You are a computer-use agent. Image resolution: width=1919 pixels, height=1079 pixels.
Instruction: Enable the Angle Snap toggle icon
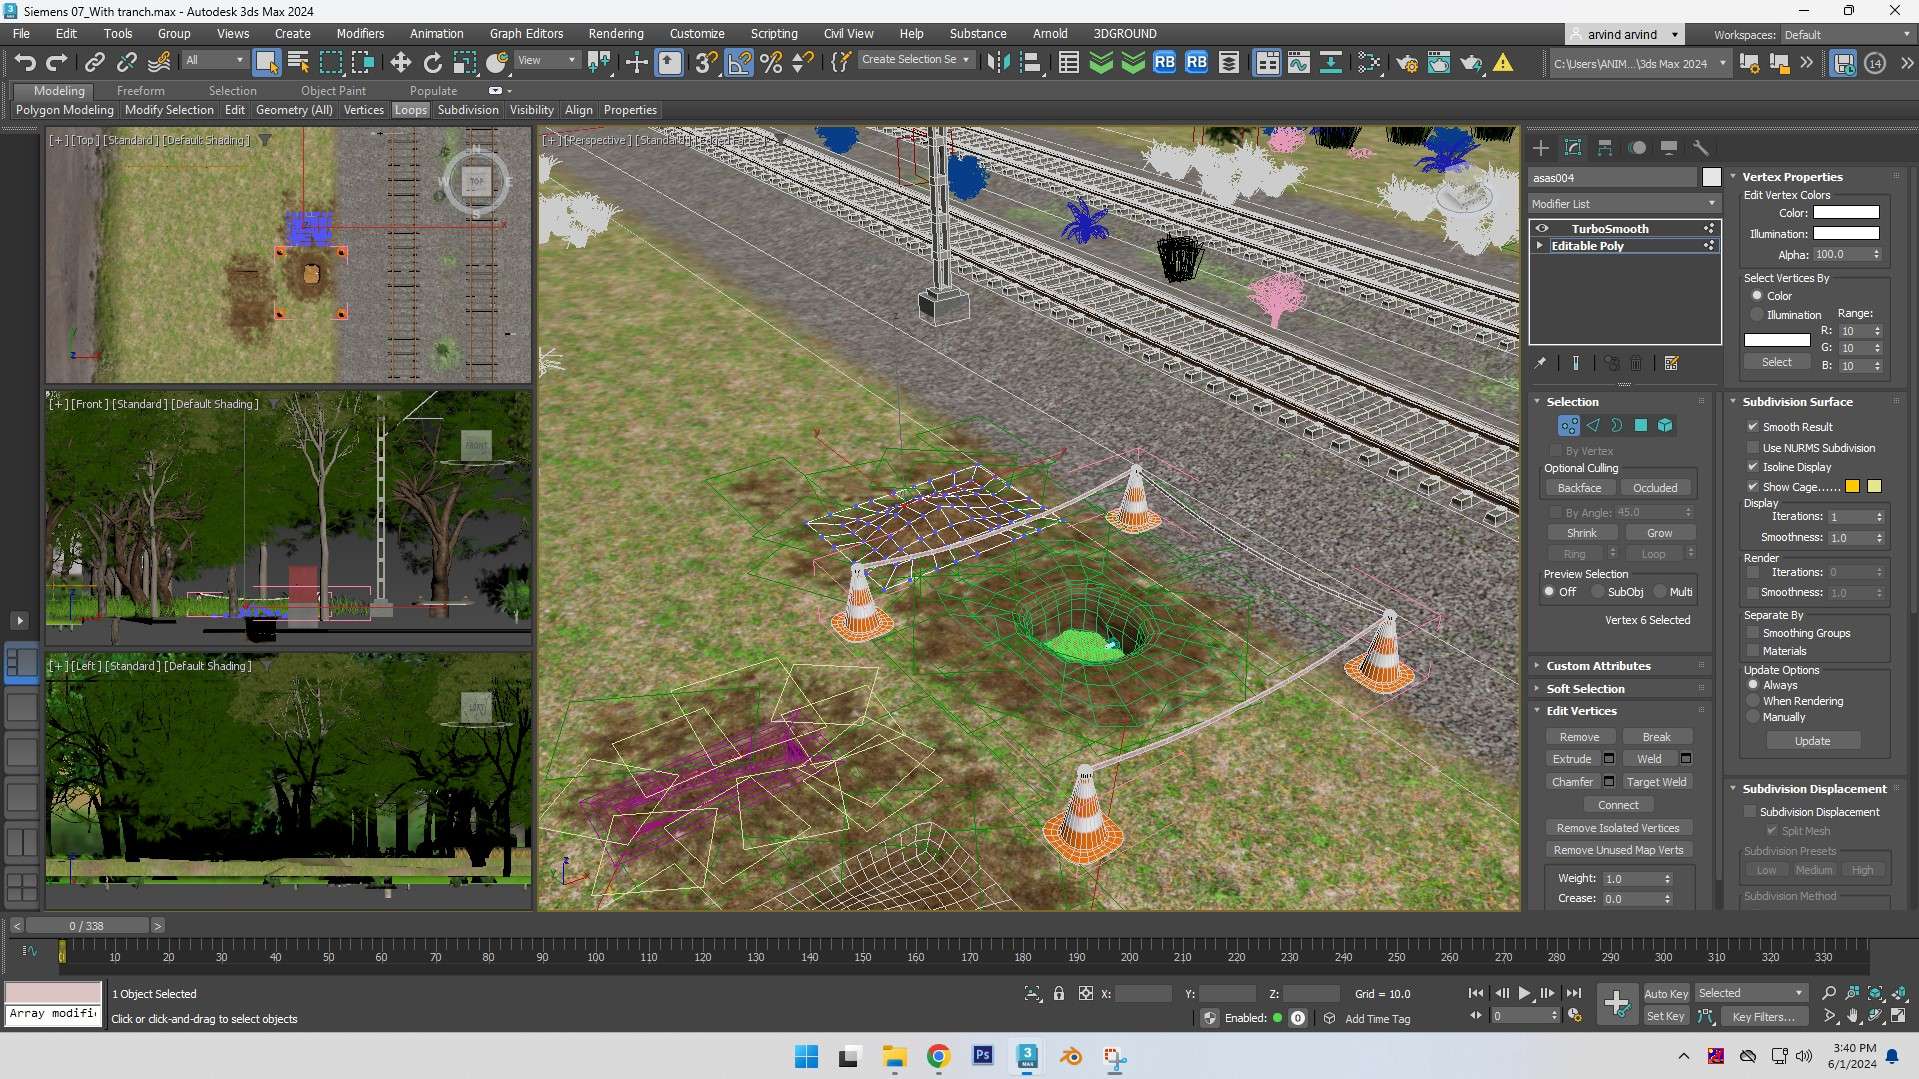click(x=739, y=62)
